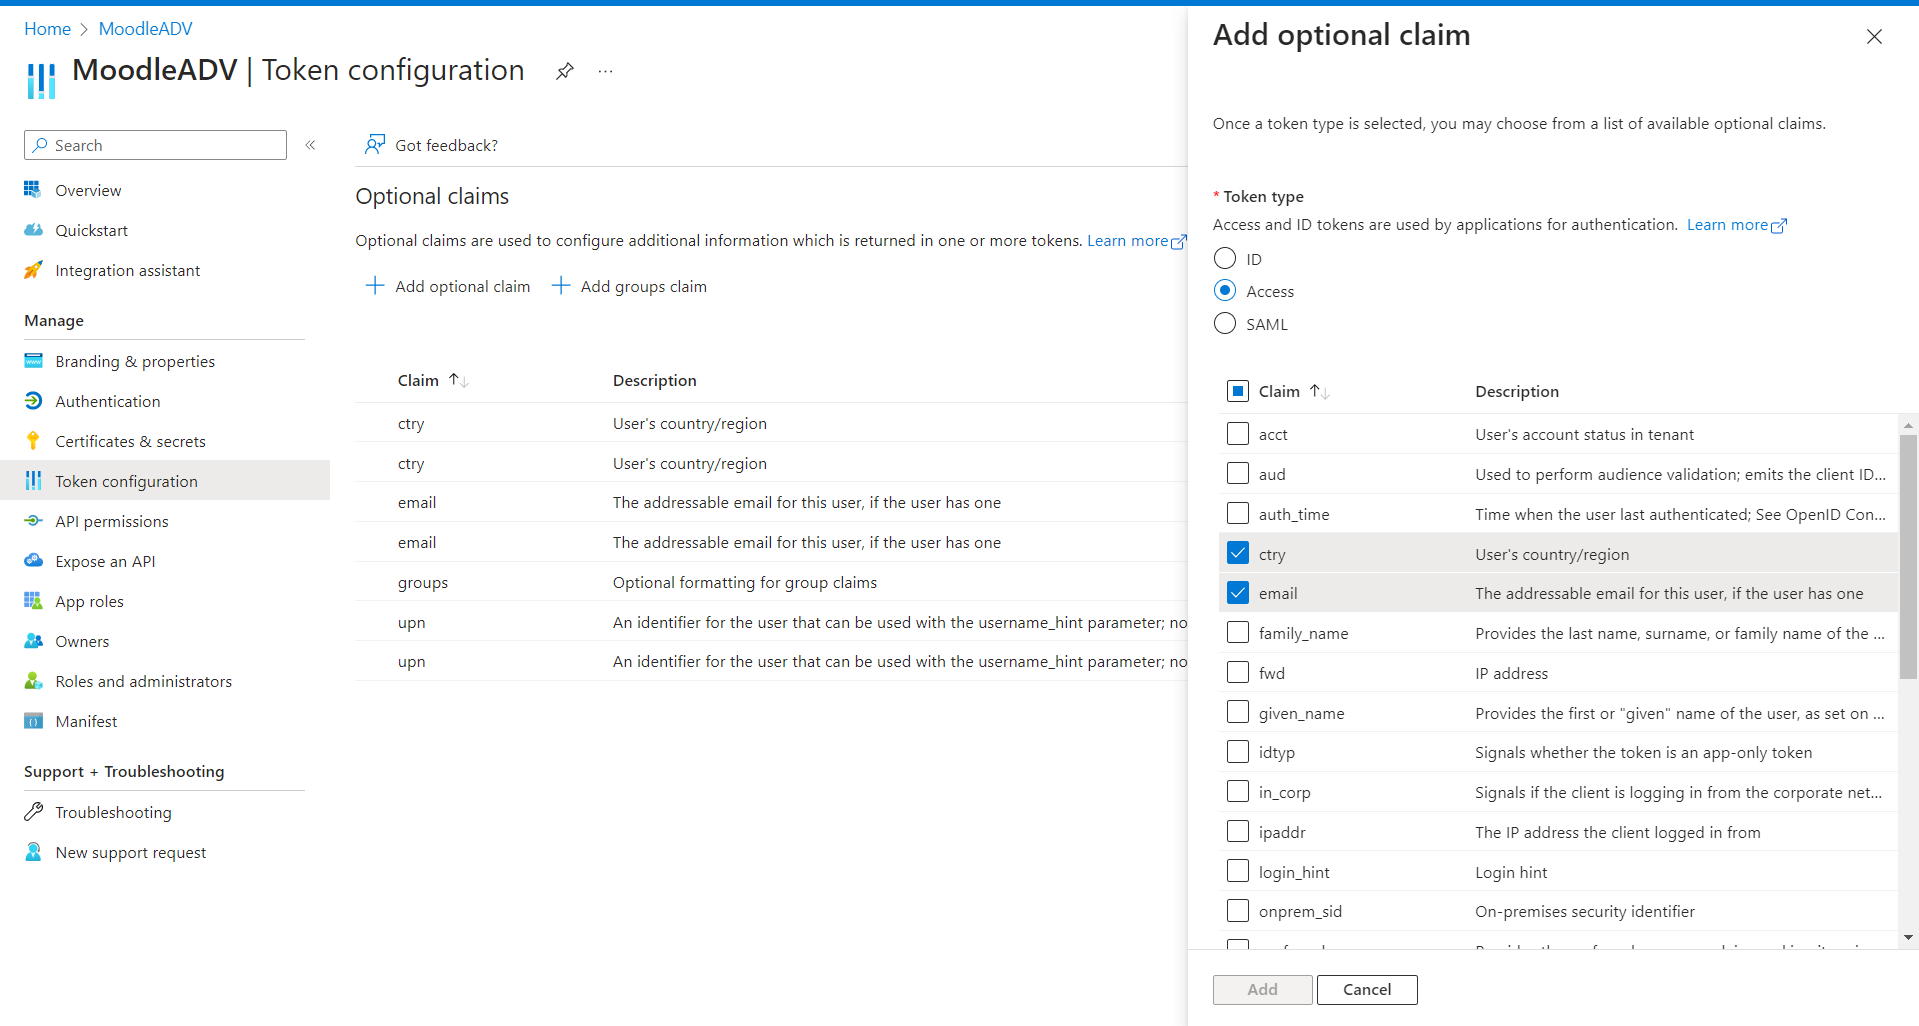Image resolution: width=1919 pixels, height=1026 pixels.
Task: Click the App roles icon
Action: [33, 601]
